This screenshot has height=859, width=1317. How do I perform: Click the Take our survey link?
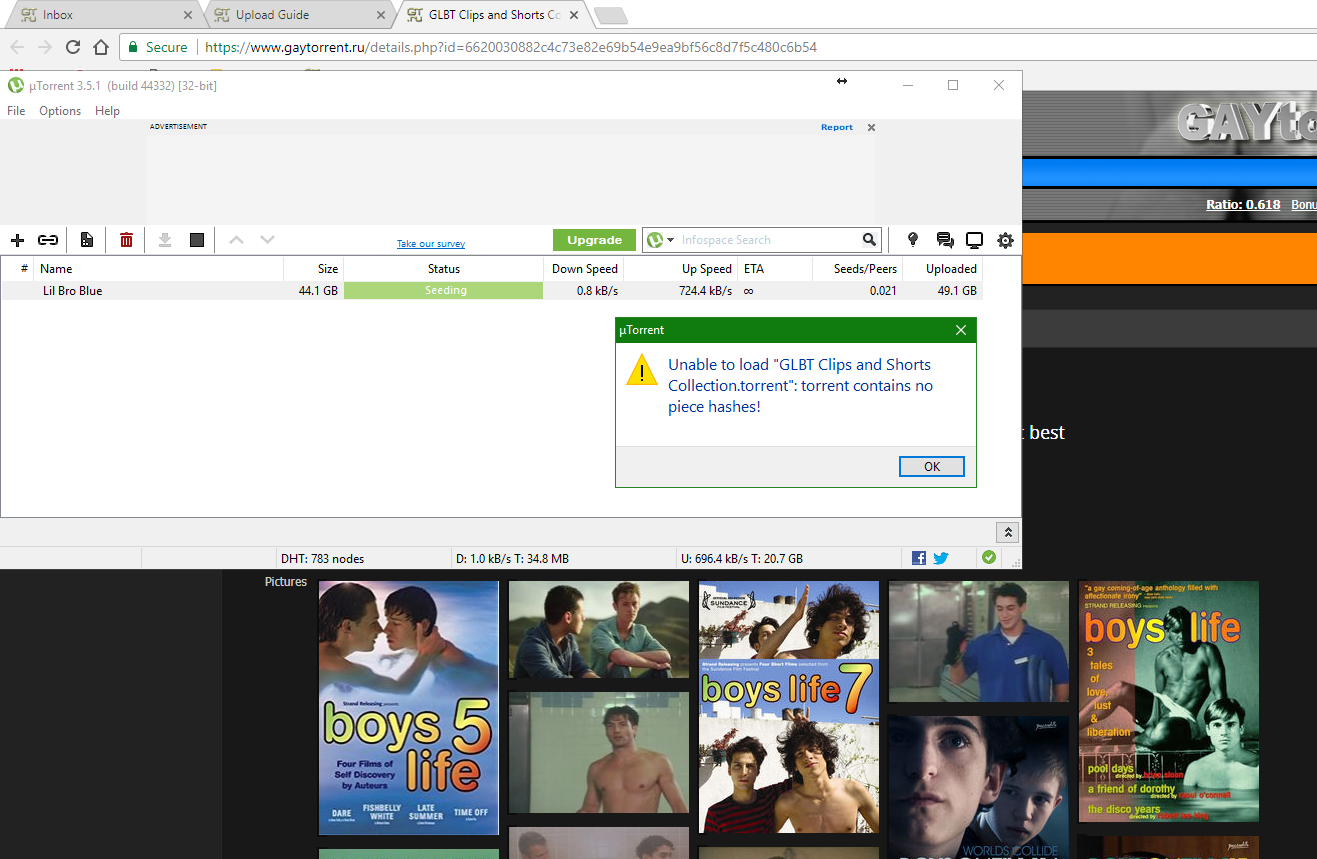click(430, 243)
